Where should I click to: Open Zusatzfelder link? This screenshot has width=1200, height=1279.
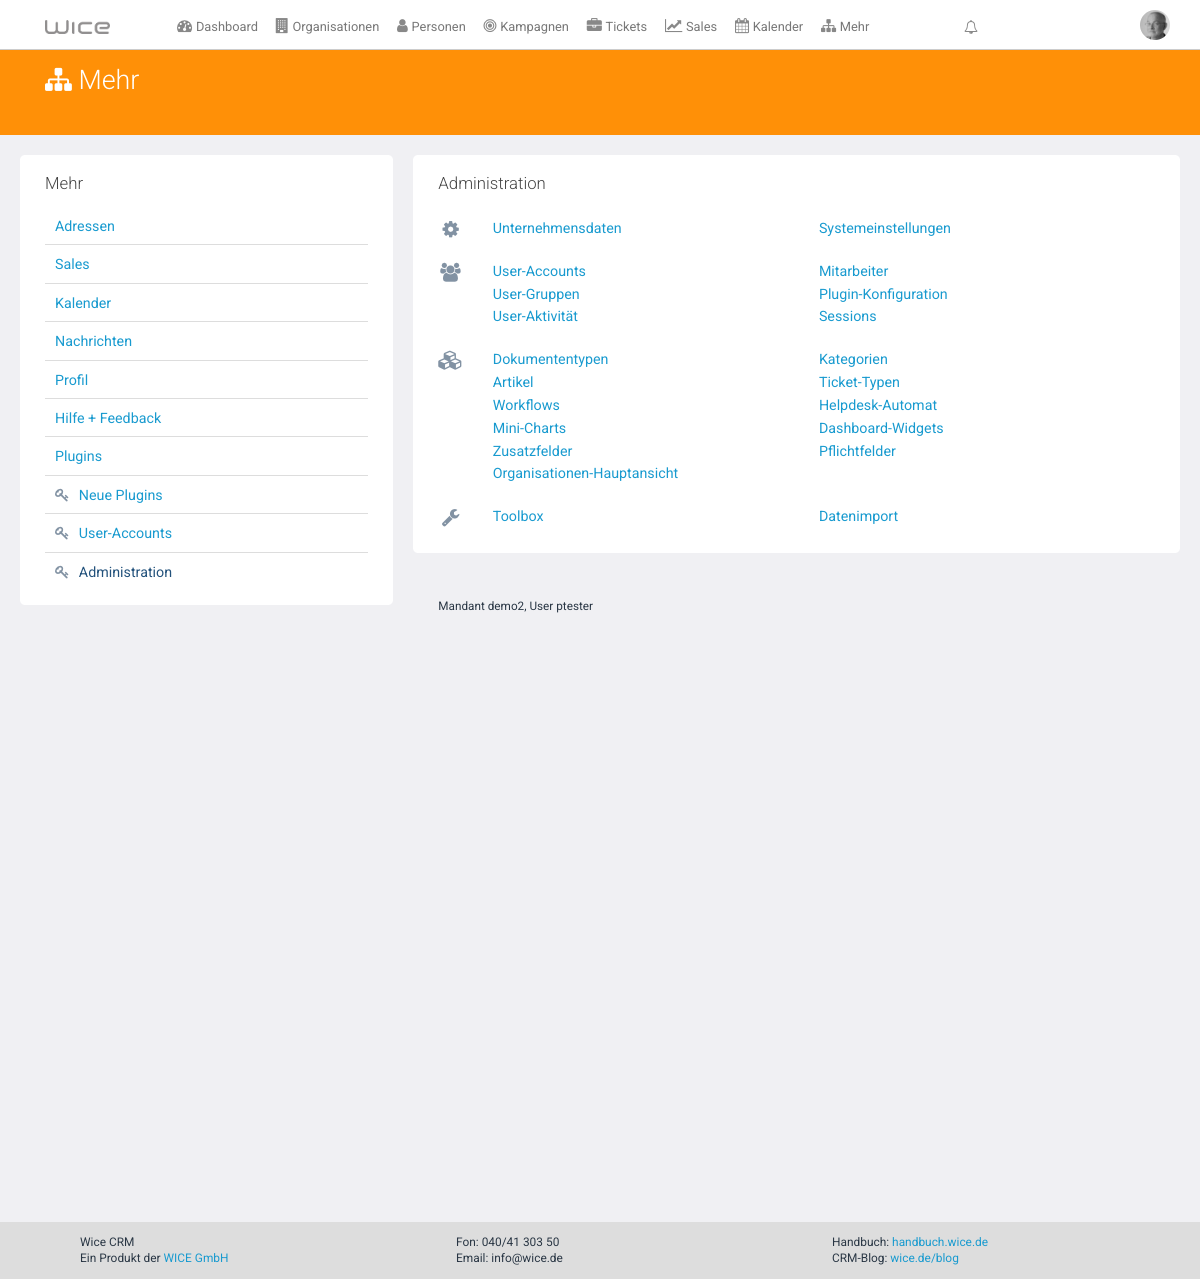pyautogui.click(x=533, y=451)
